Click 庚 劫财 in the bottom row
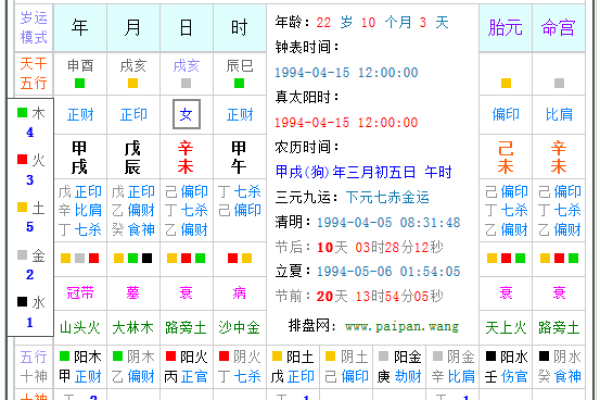The height and width of the screenshot is (400, 600). 399,377
